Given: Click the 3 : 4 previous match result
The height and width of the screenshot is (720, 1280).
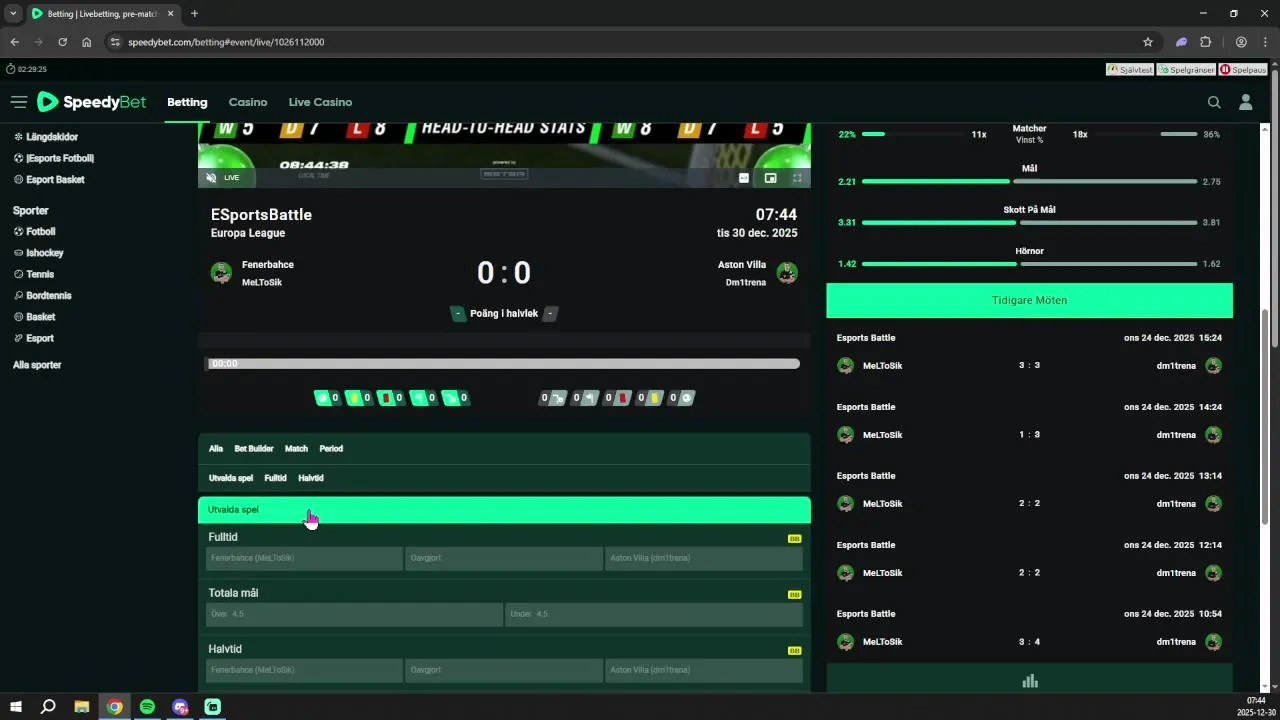Looking at the screenshot, I should [1029, 642].
